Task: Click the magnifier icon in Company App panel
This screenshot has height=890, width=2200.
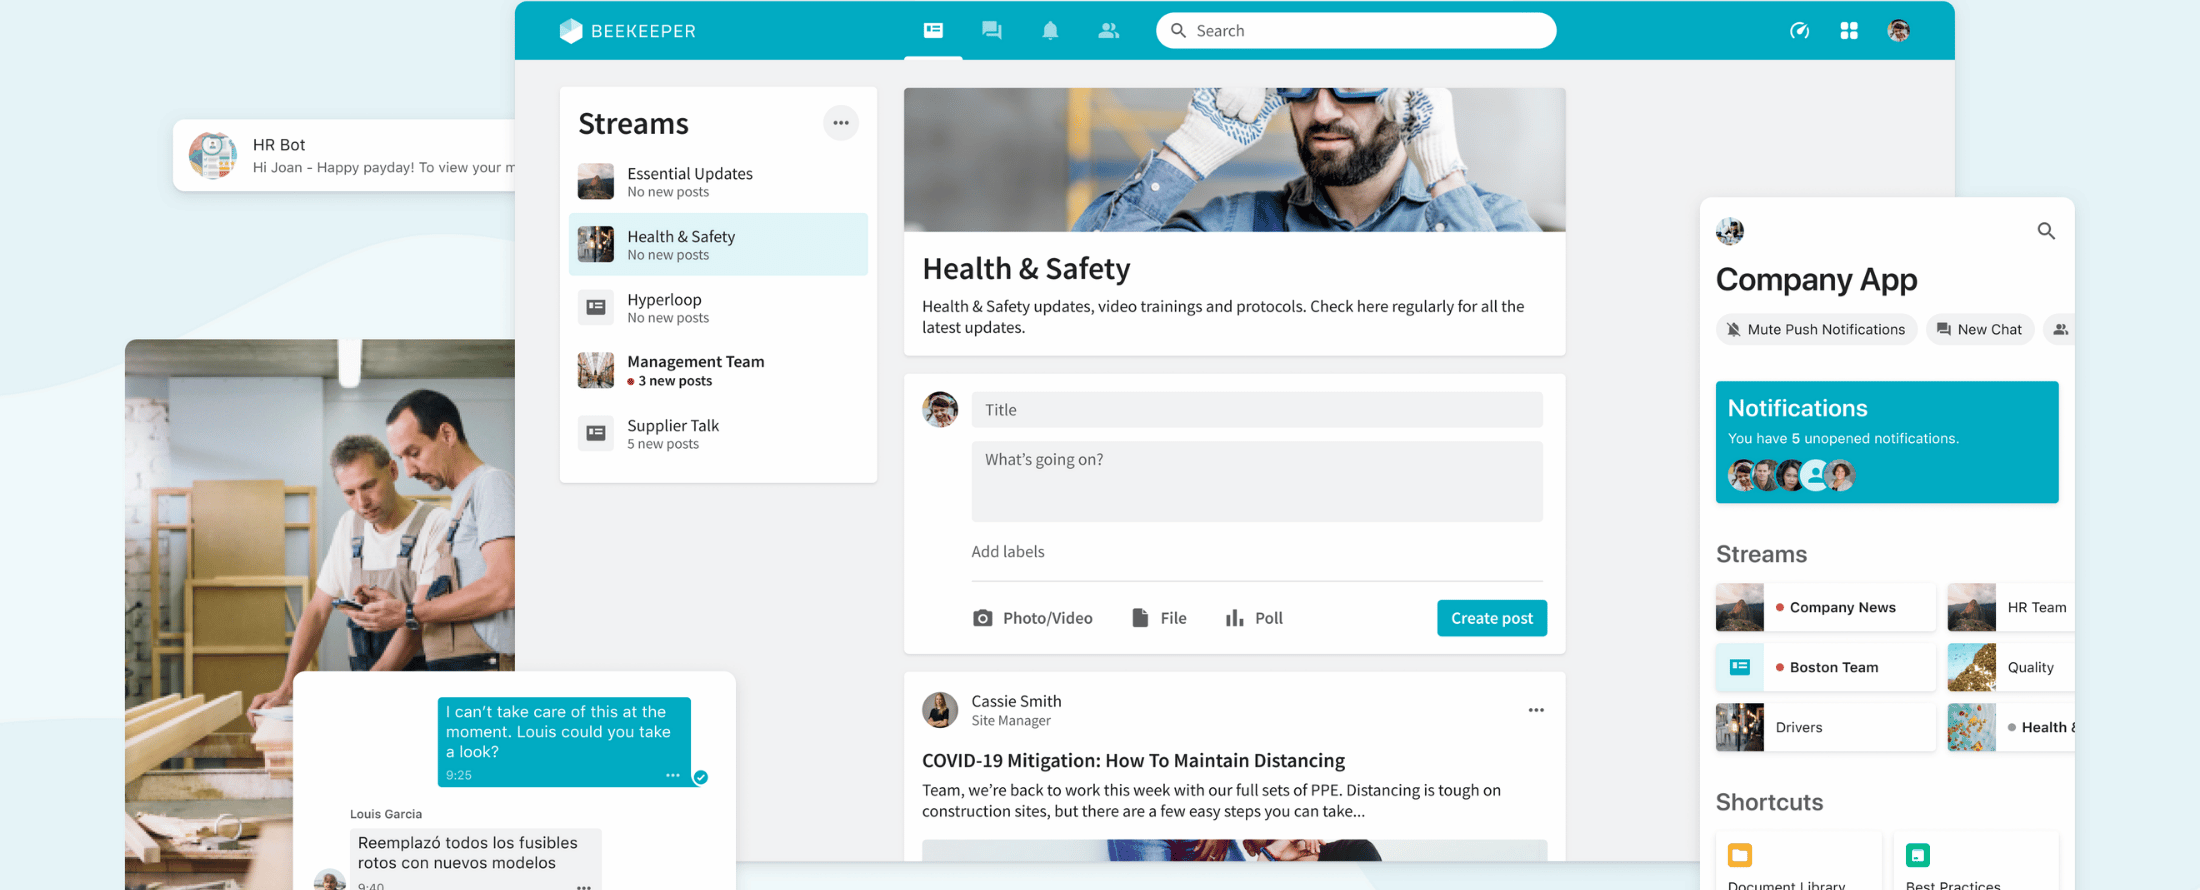Action: coord(2046,231)
